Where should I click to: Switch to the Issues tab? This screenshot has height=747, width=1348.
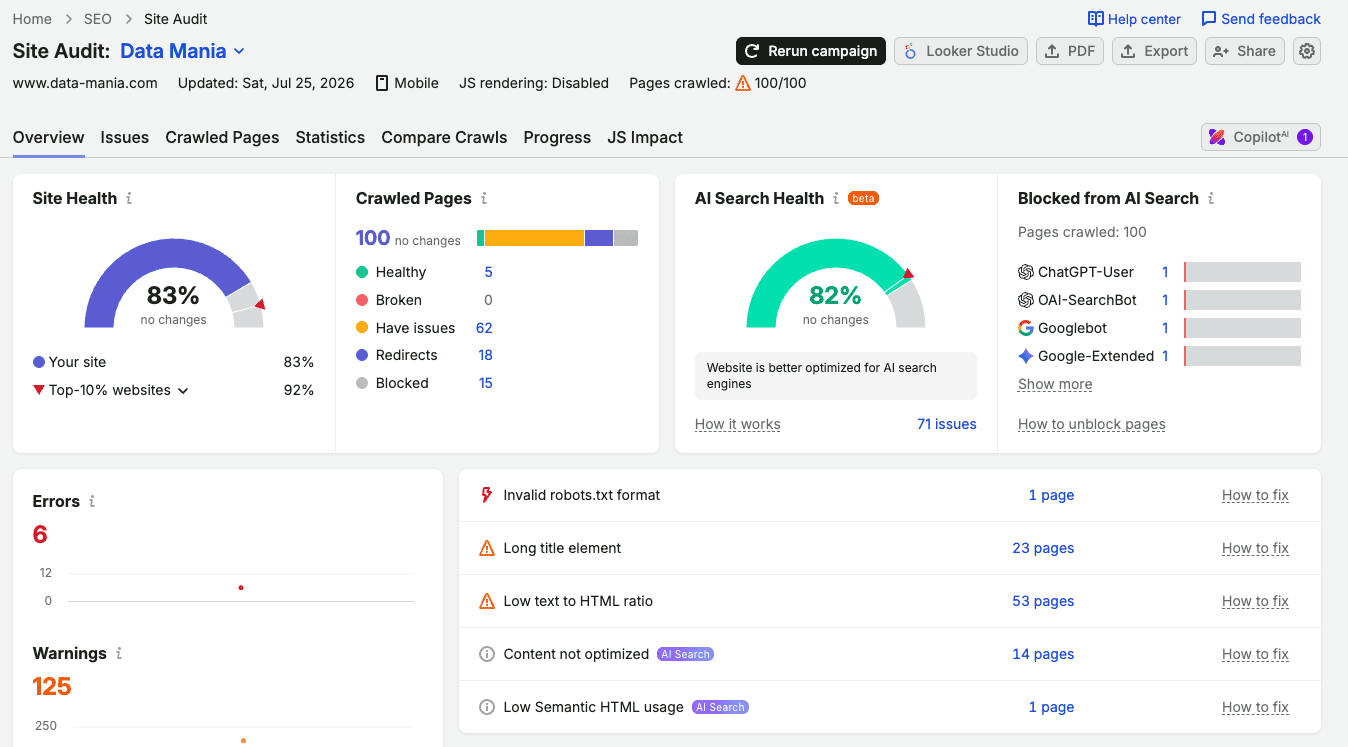pyautogui.click(x=125, y=137)
